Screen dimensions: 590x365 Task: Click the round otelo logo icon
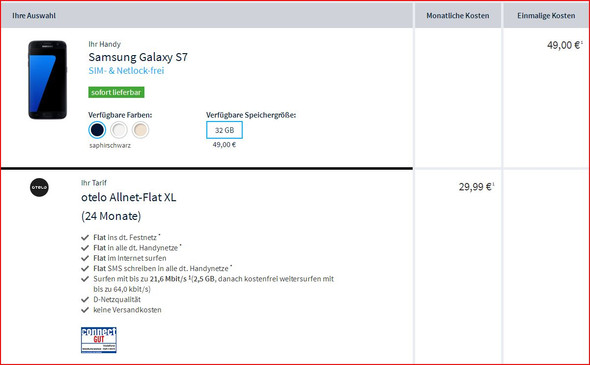tap(39, 187)
